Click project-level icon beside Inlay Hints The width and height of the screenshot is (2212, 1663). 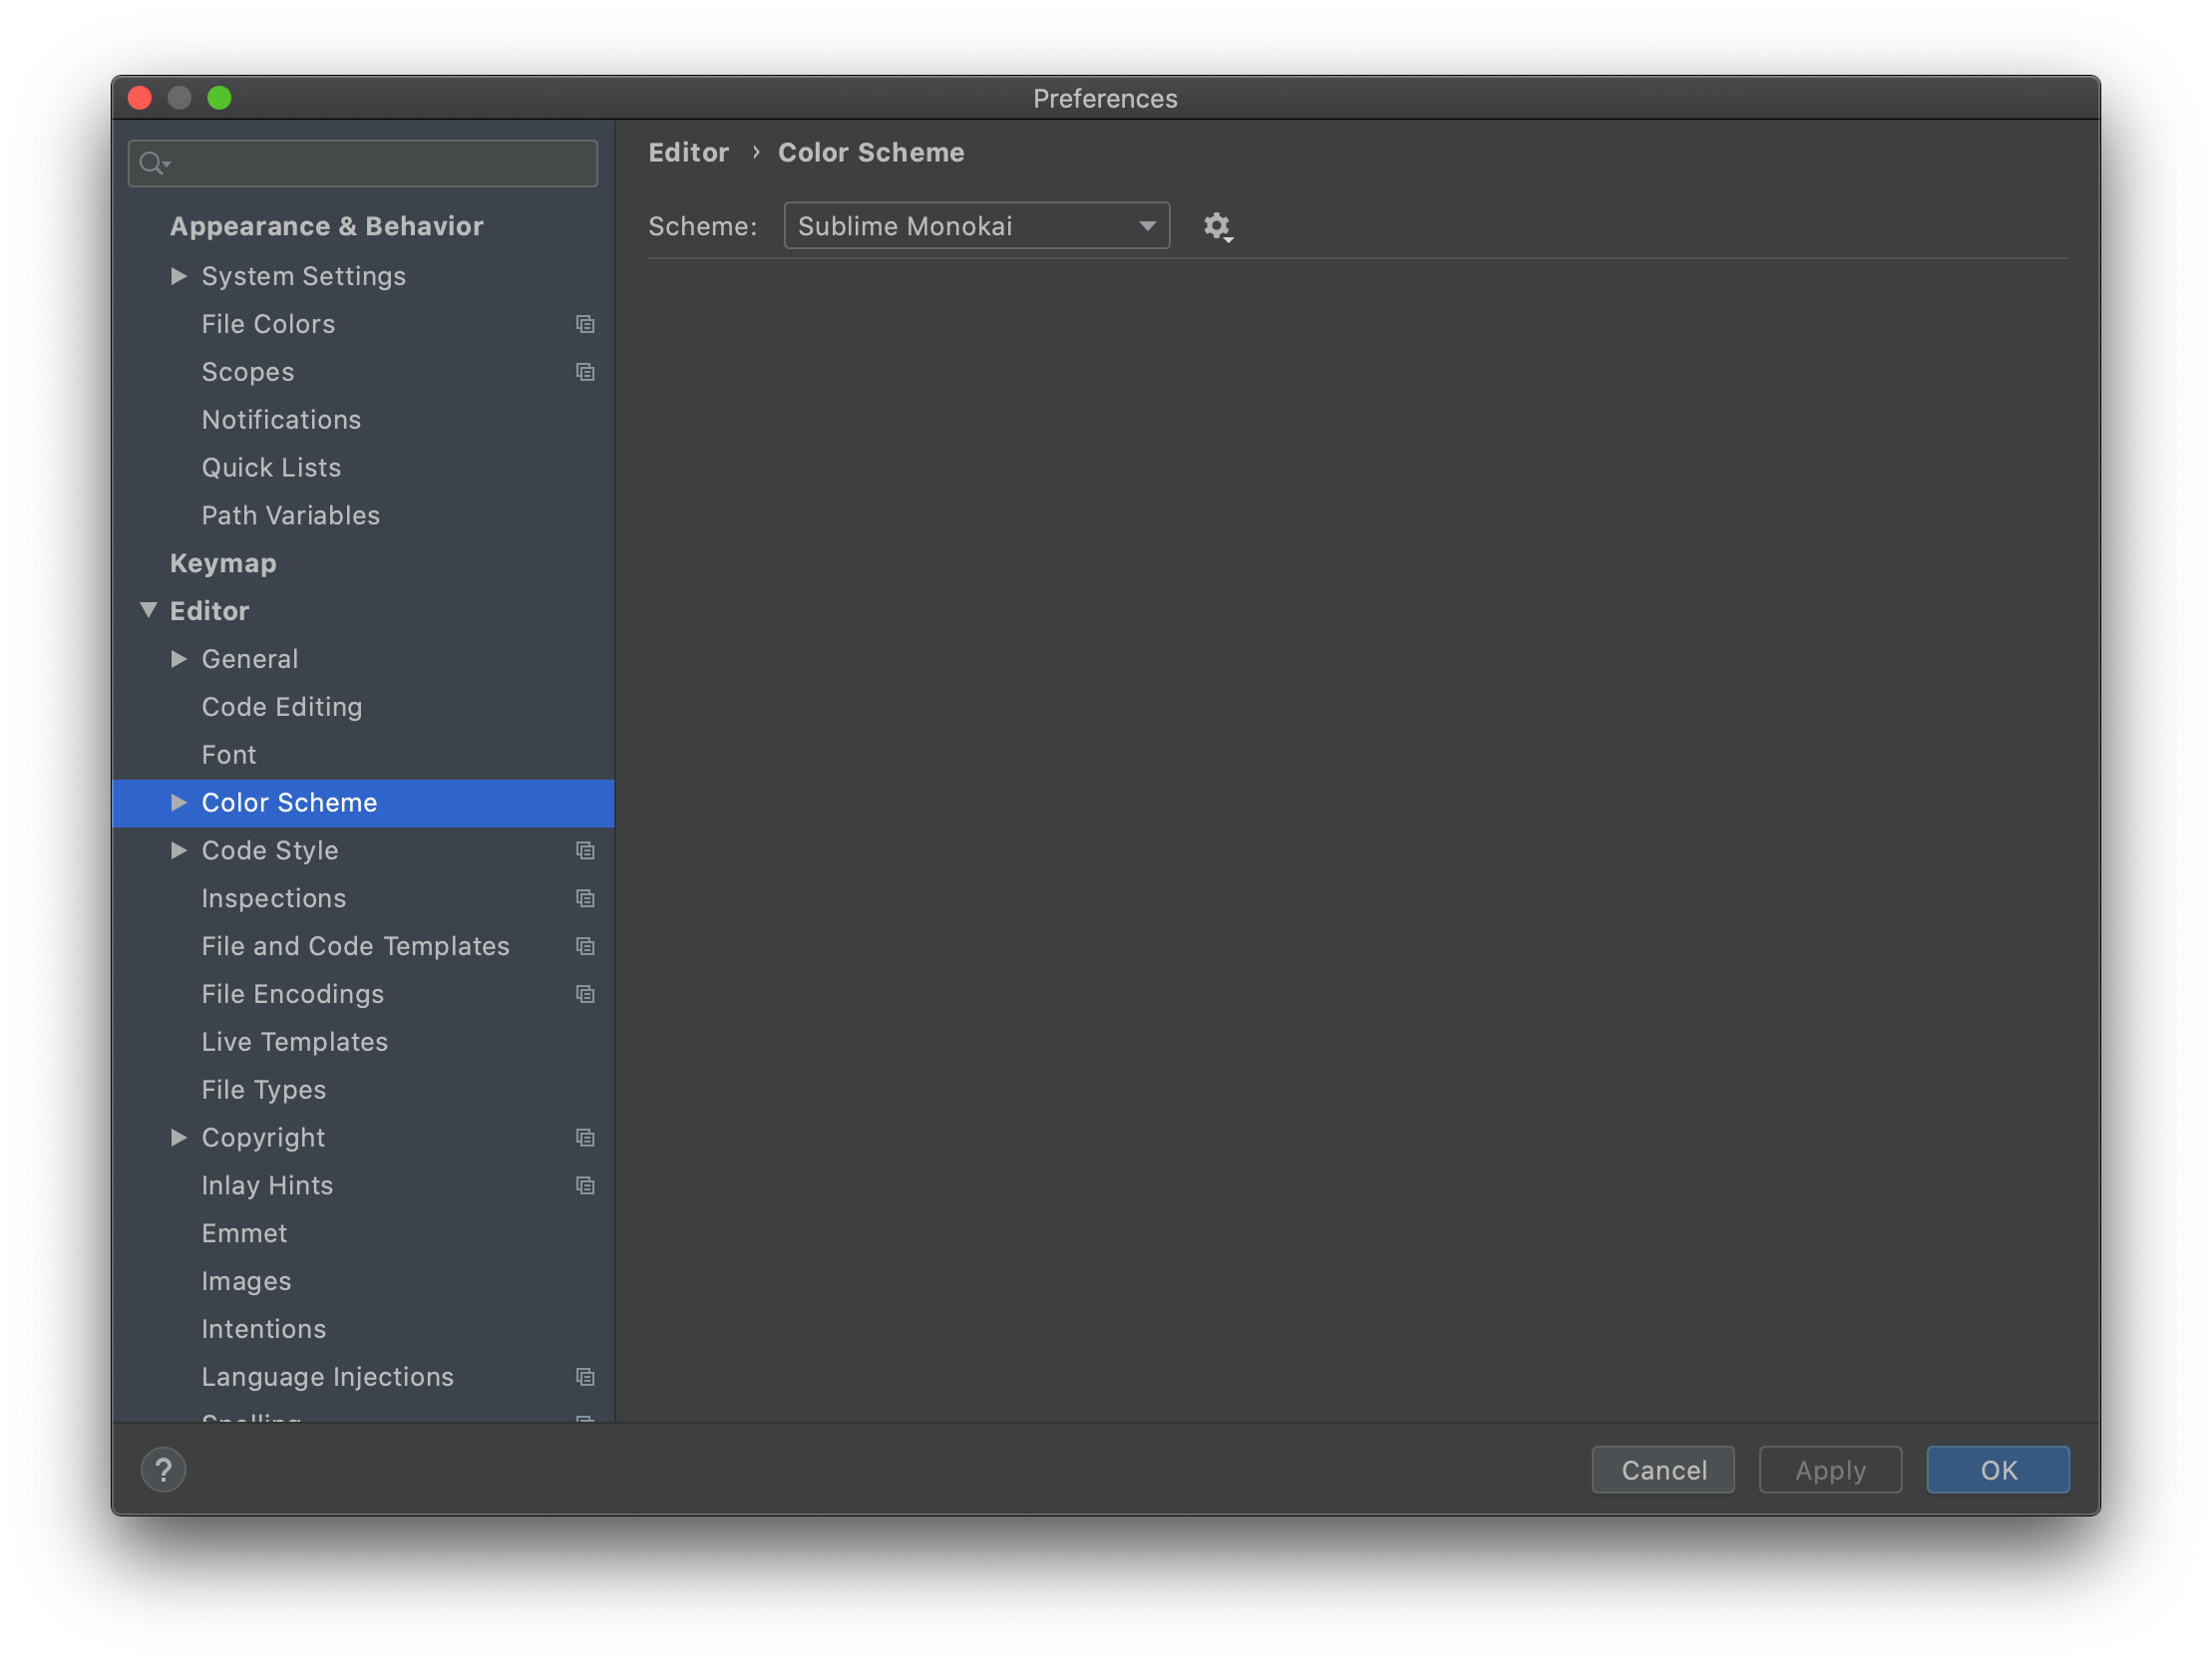[x=585, y=1186]
